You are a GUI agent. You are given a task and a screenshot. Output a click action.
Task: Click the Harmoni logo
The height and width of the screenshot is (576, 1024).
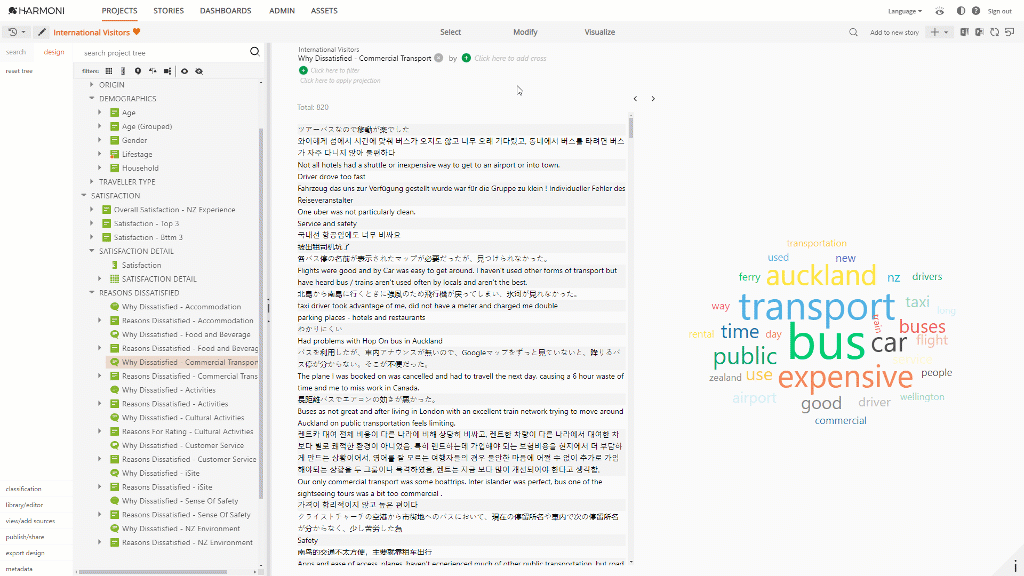click(37, 10)
